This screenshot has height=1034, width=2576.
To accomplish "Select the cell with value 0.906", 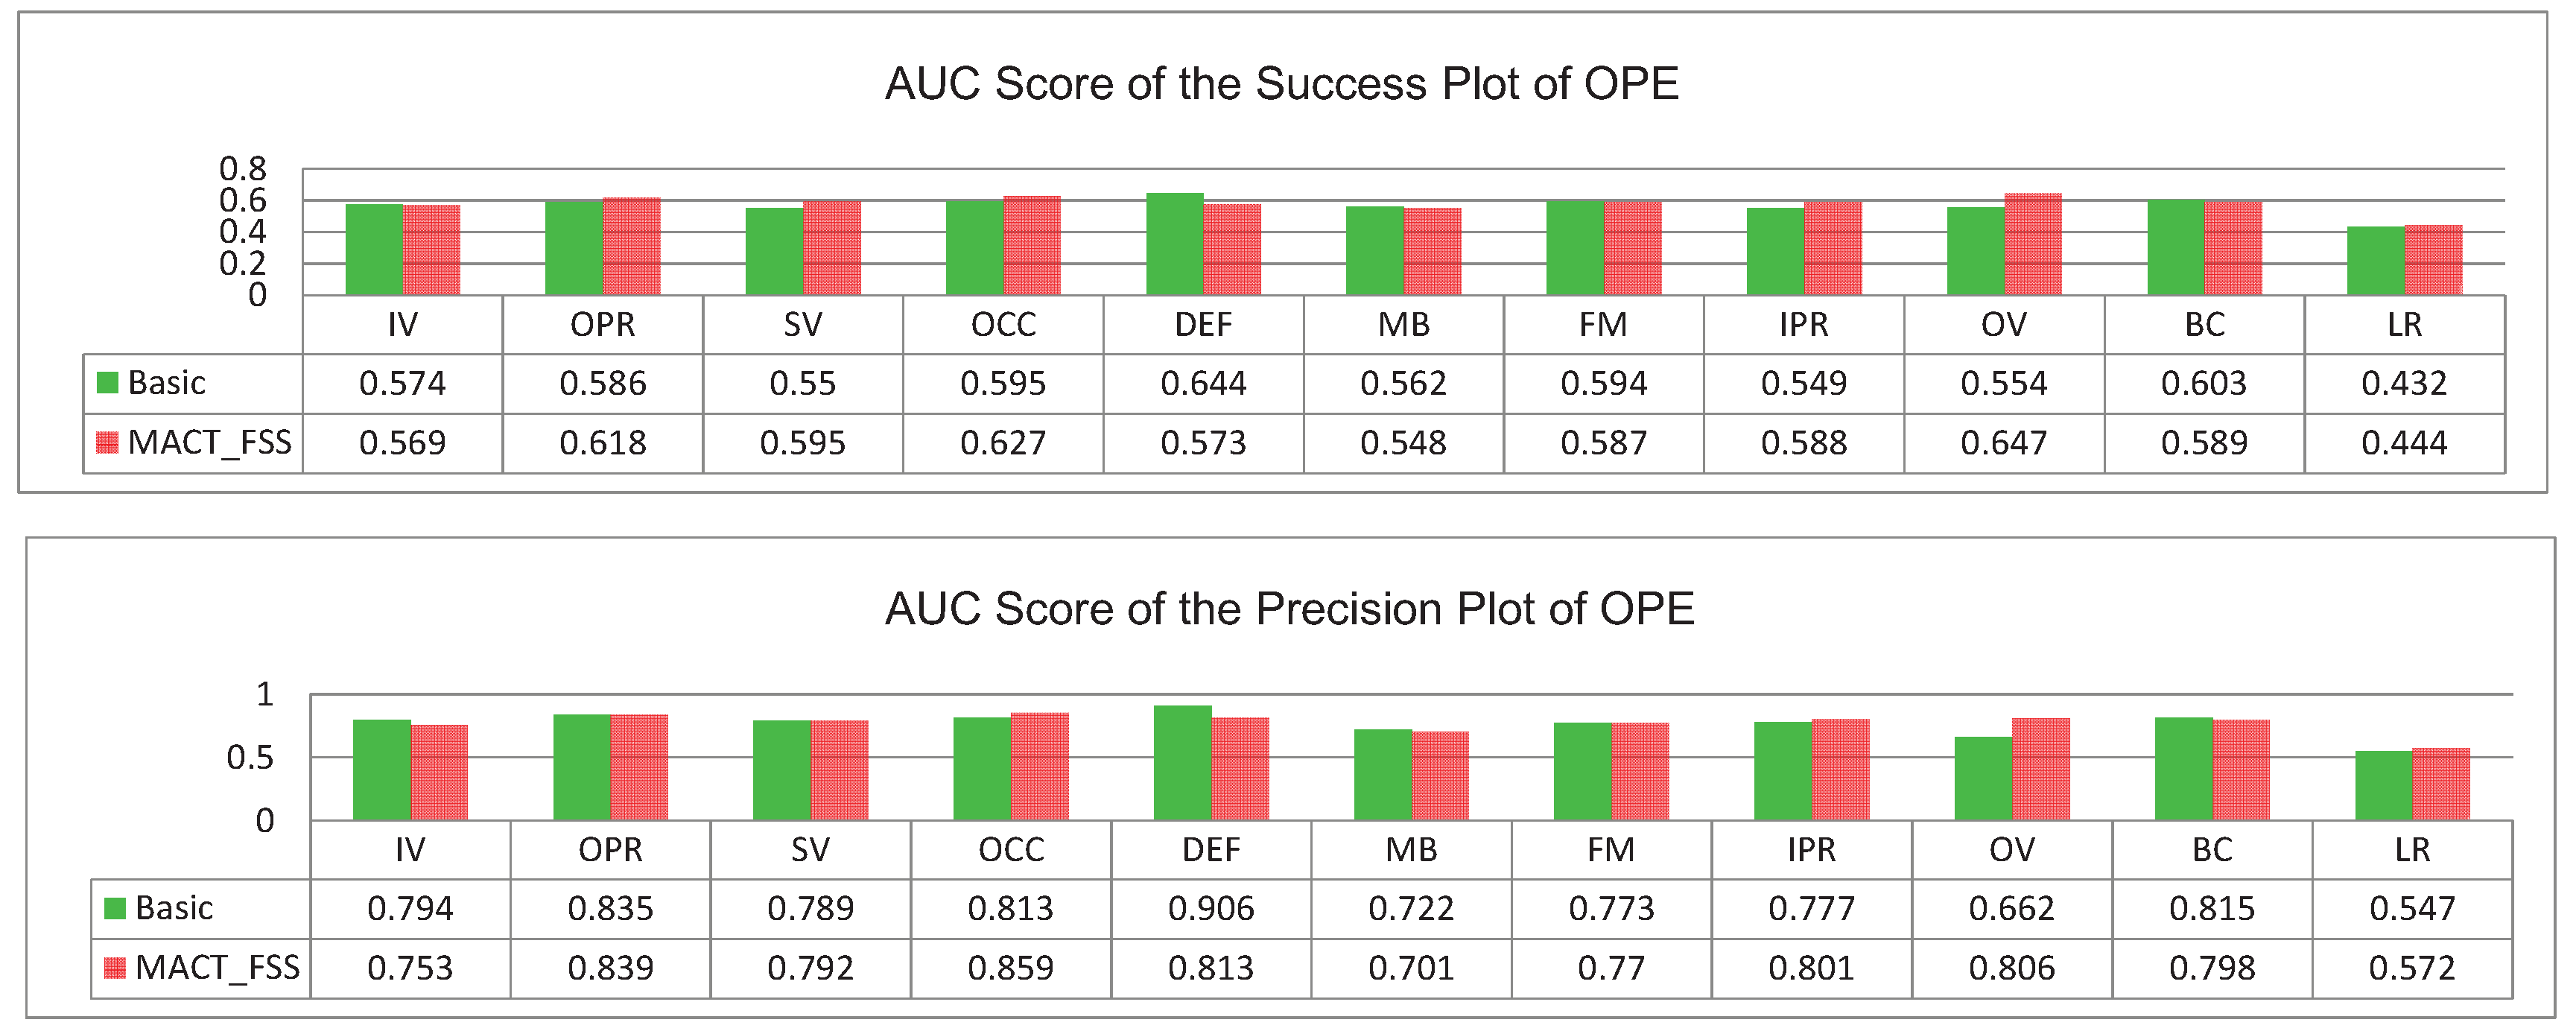I will tap(1211, 908).
